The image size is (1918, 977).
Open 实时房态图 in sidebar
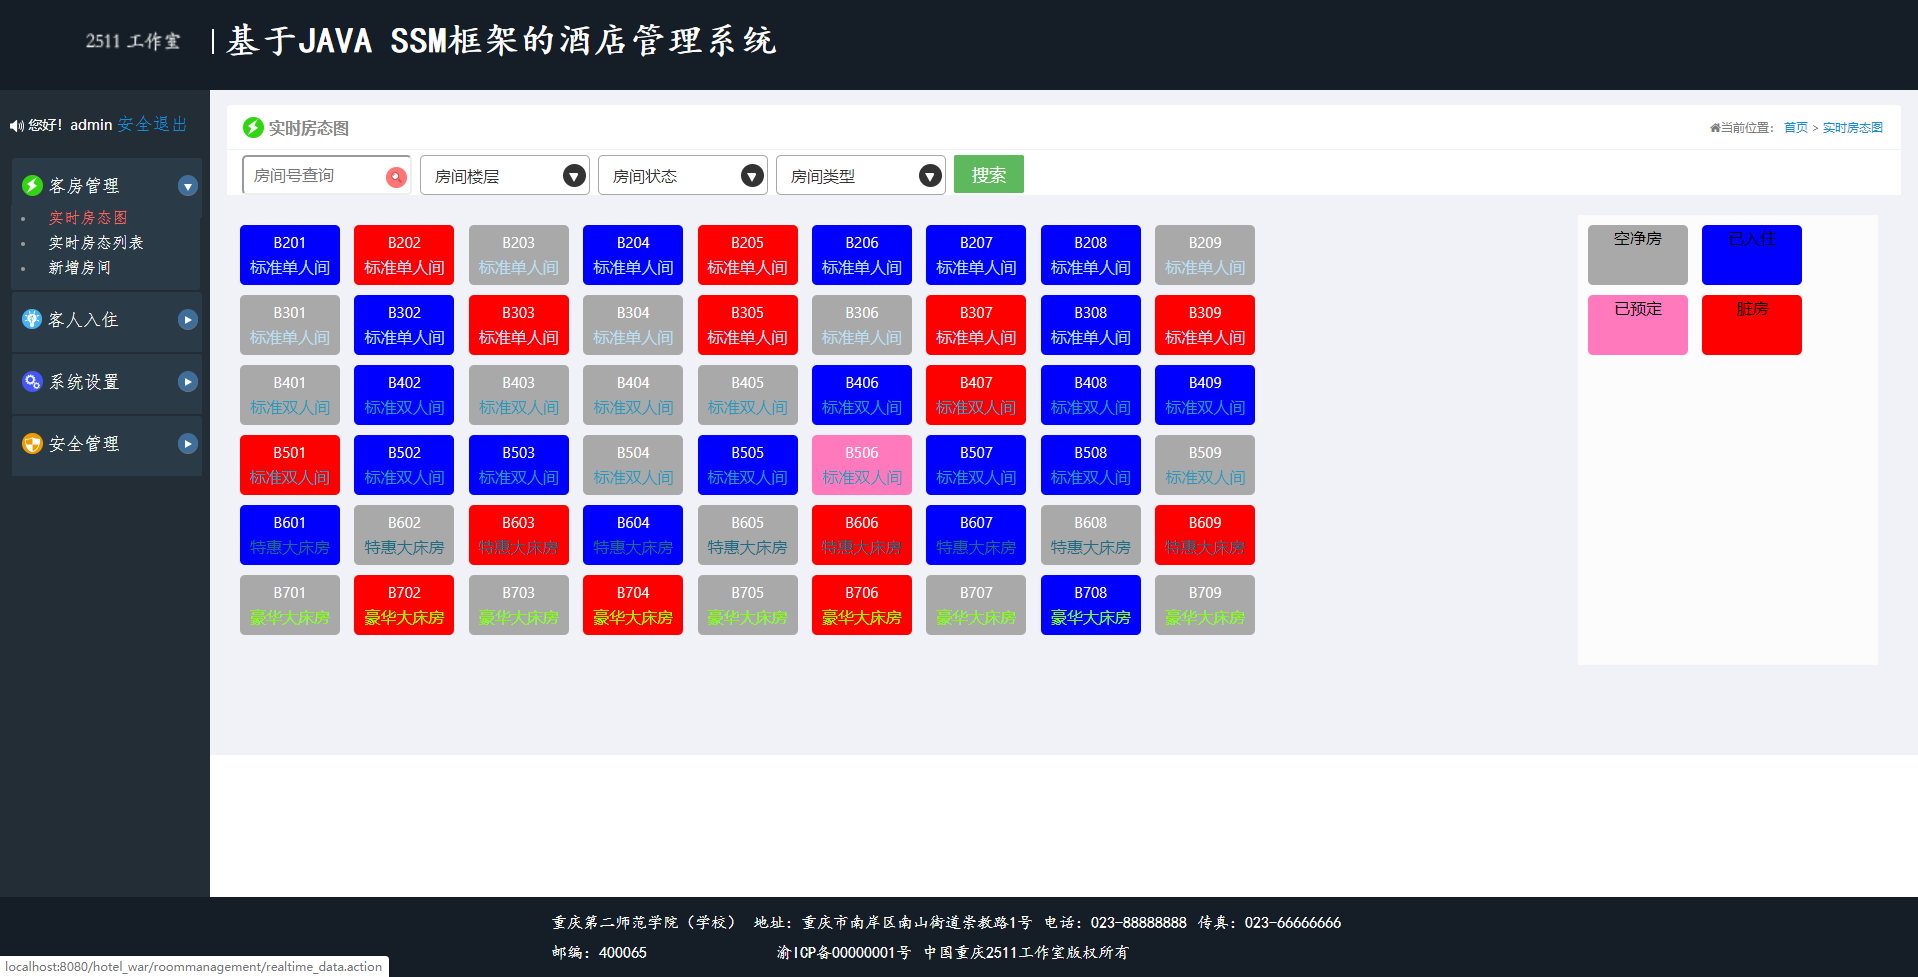88,218
